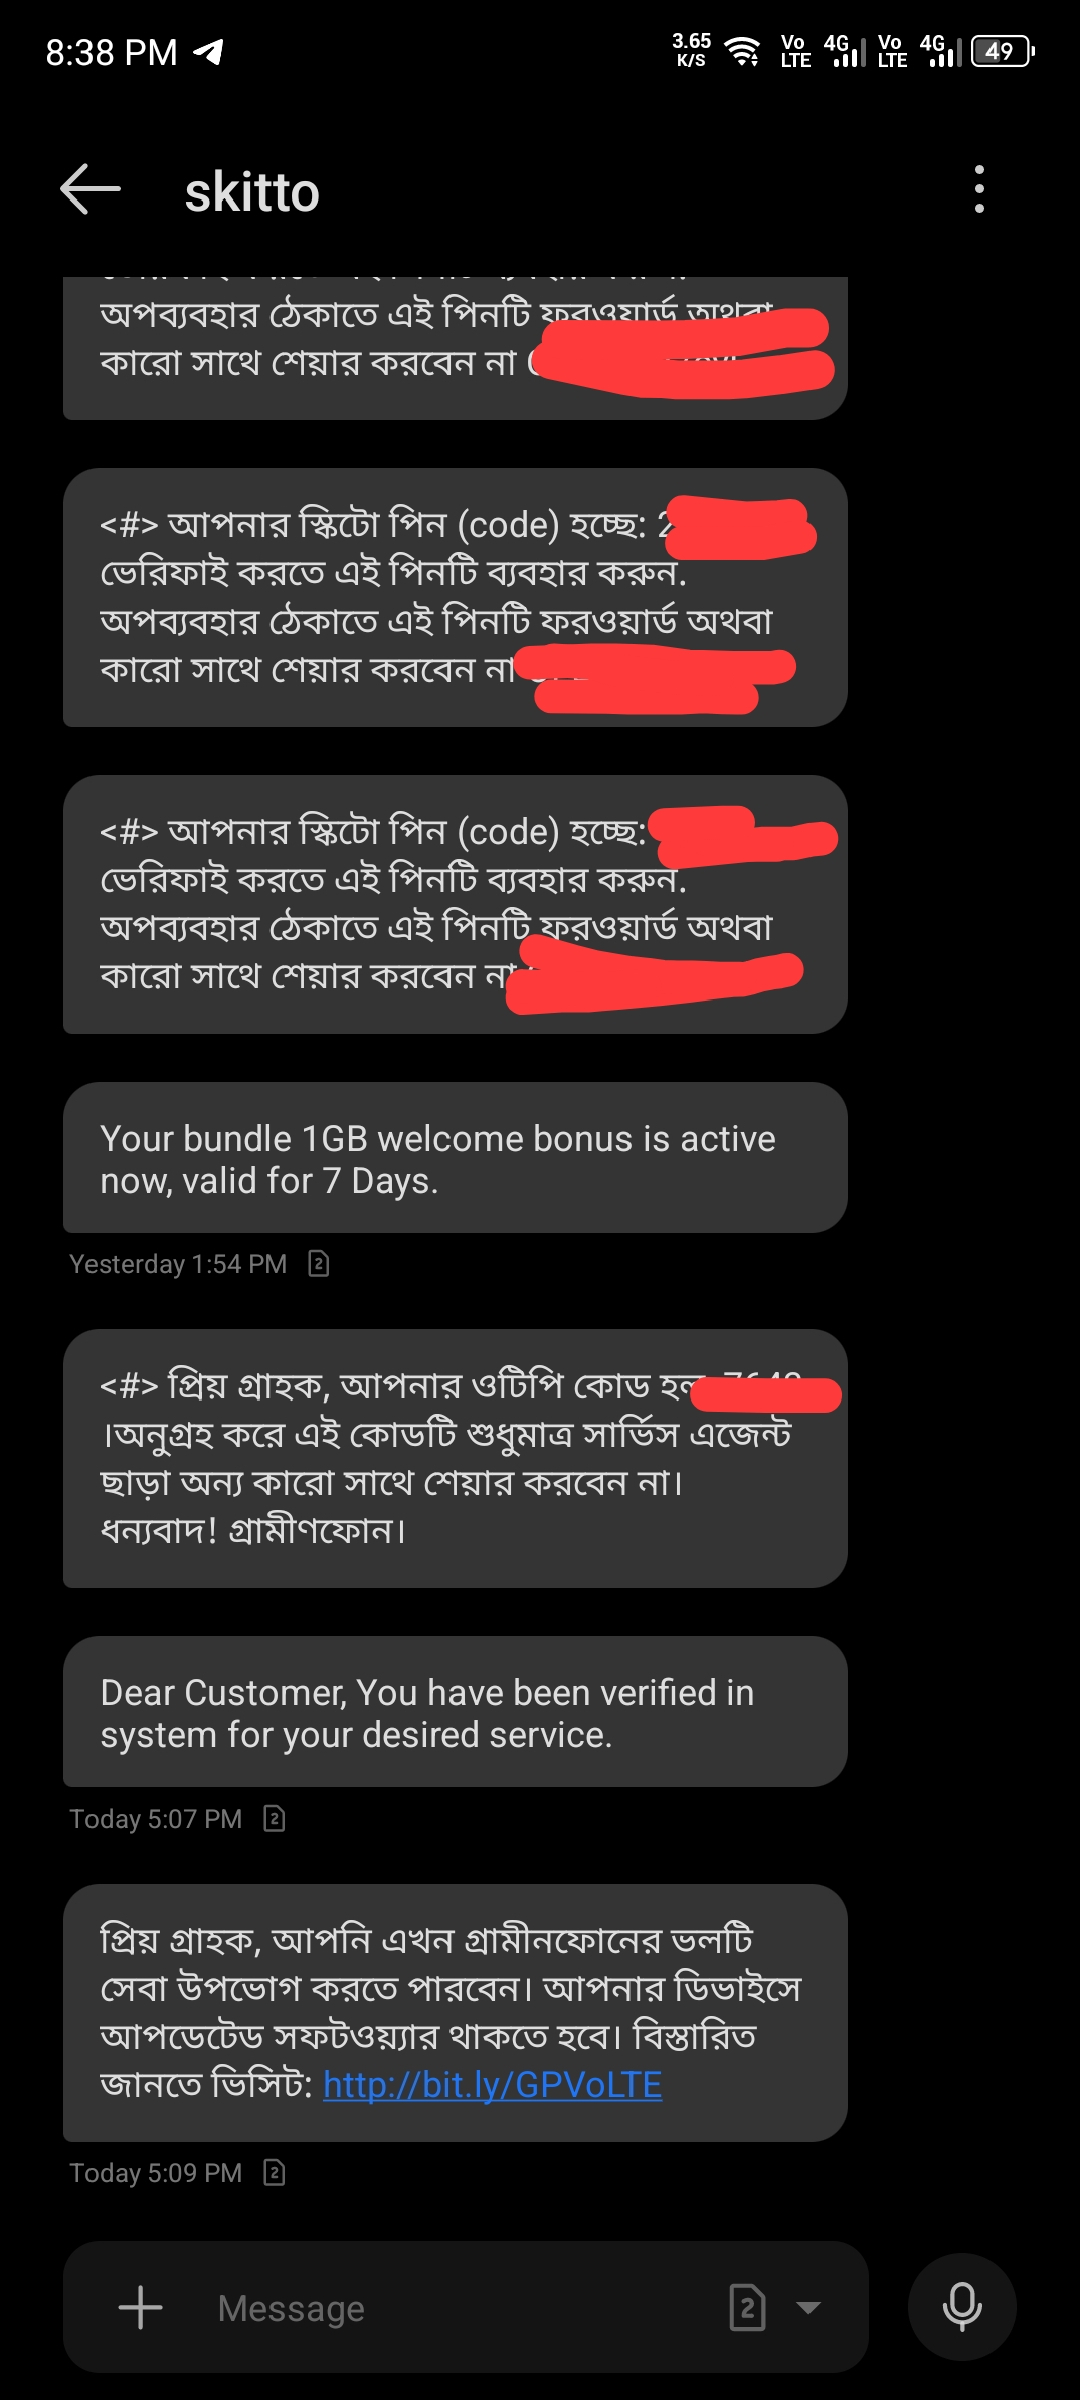This screenshot has height=2400, width=1080.
Task: Expand the SIM selection dropdown arrow
Action: tap(808, 2308)
